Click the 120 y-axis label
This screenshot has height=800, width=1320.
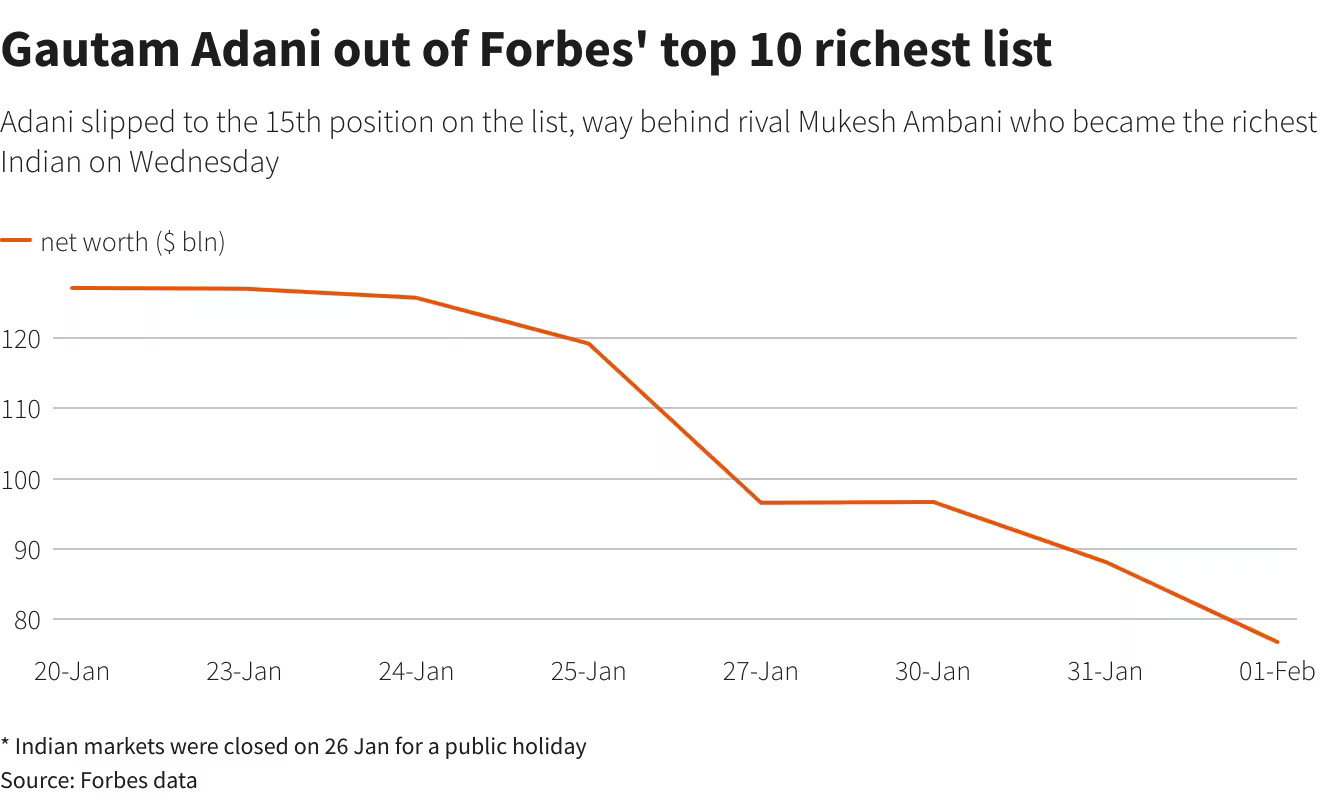pos(23,338)
